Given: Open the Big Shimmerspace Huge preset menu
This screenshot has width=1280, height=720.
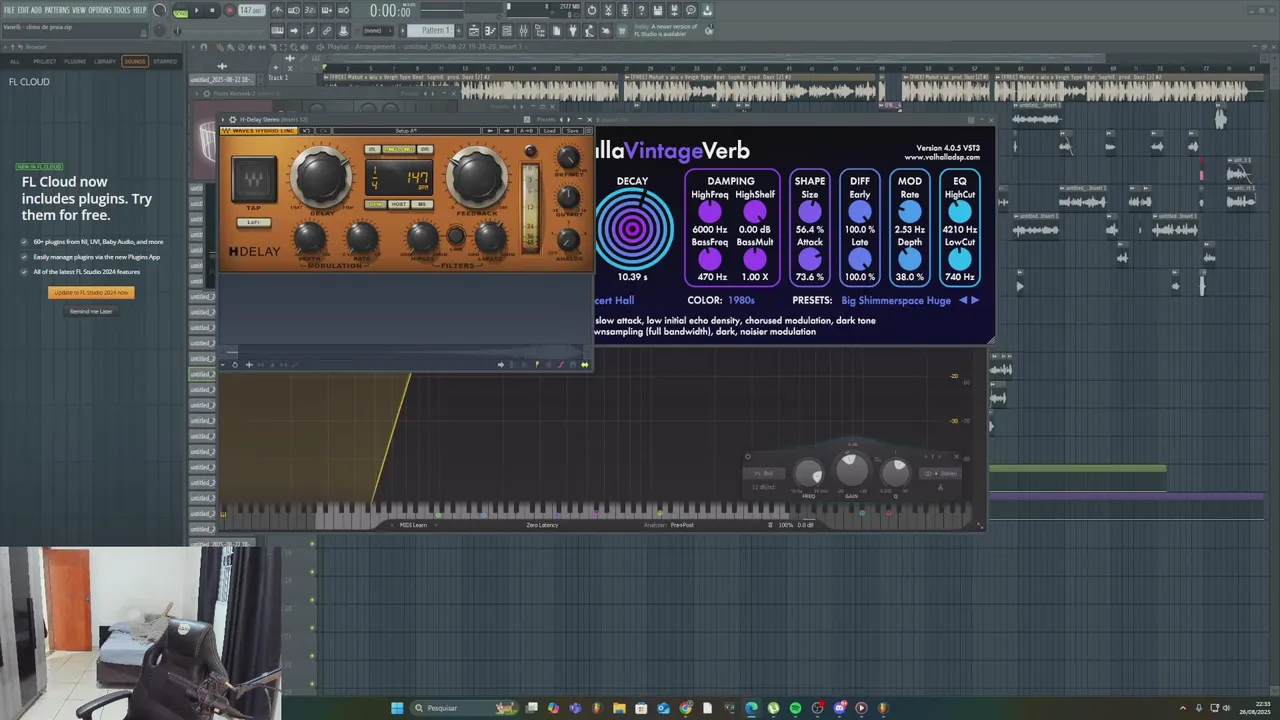Looking at the screenshot, I should 896,300.
